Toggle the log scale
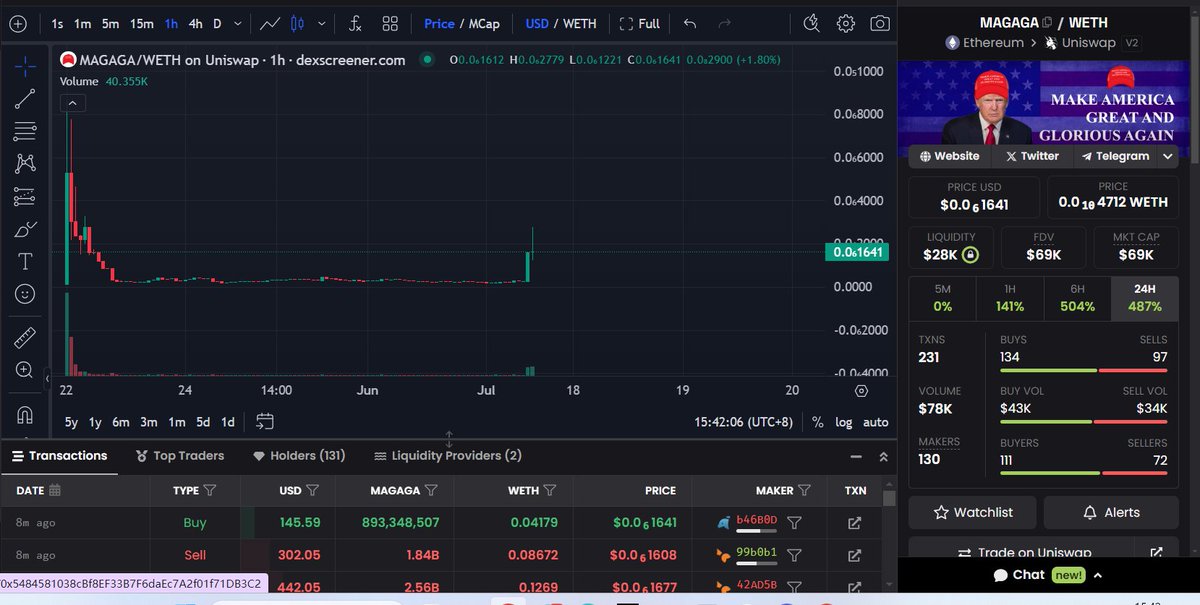Image resolution: width=1200 pixels, height=605 pixels. [x=844, y=422]
